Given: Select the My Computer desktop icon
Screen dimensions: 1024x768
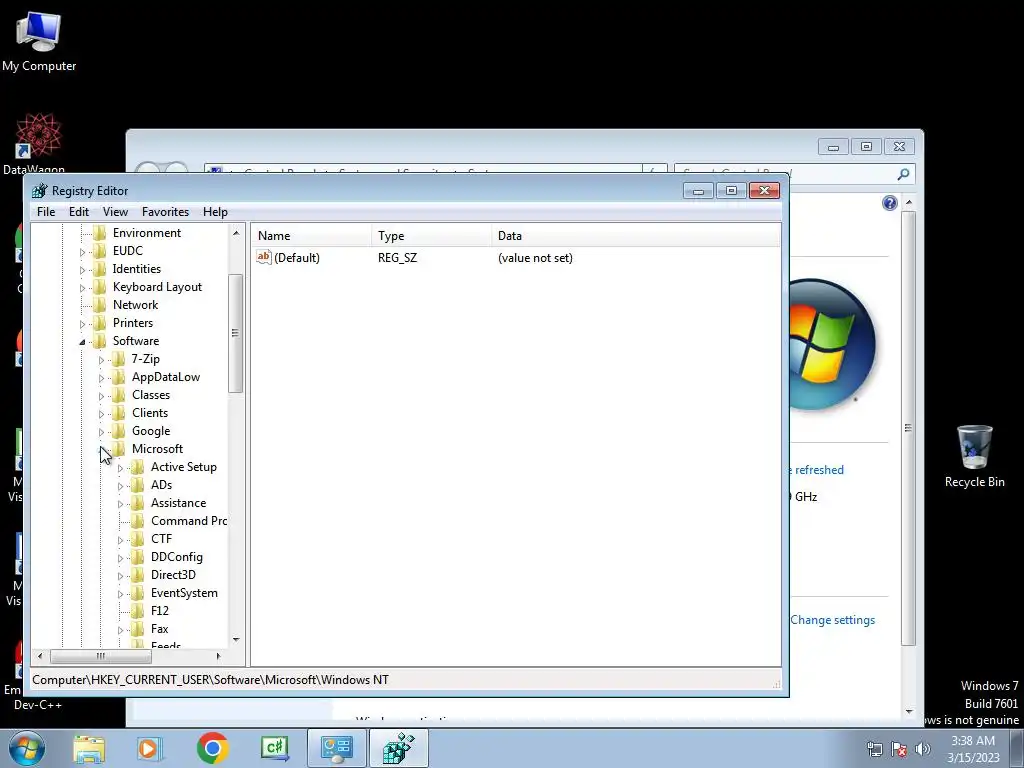Looking at the screenshot, I should click(x=39, y=40).
